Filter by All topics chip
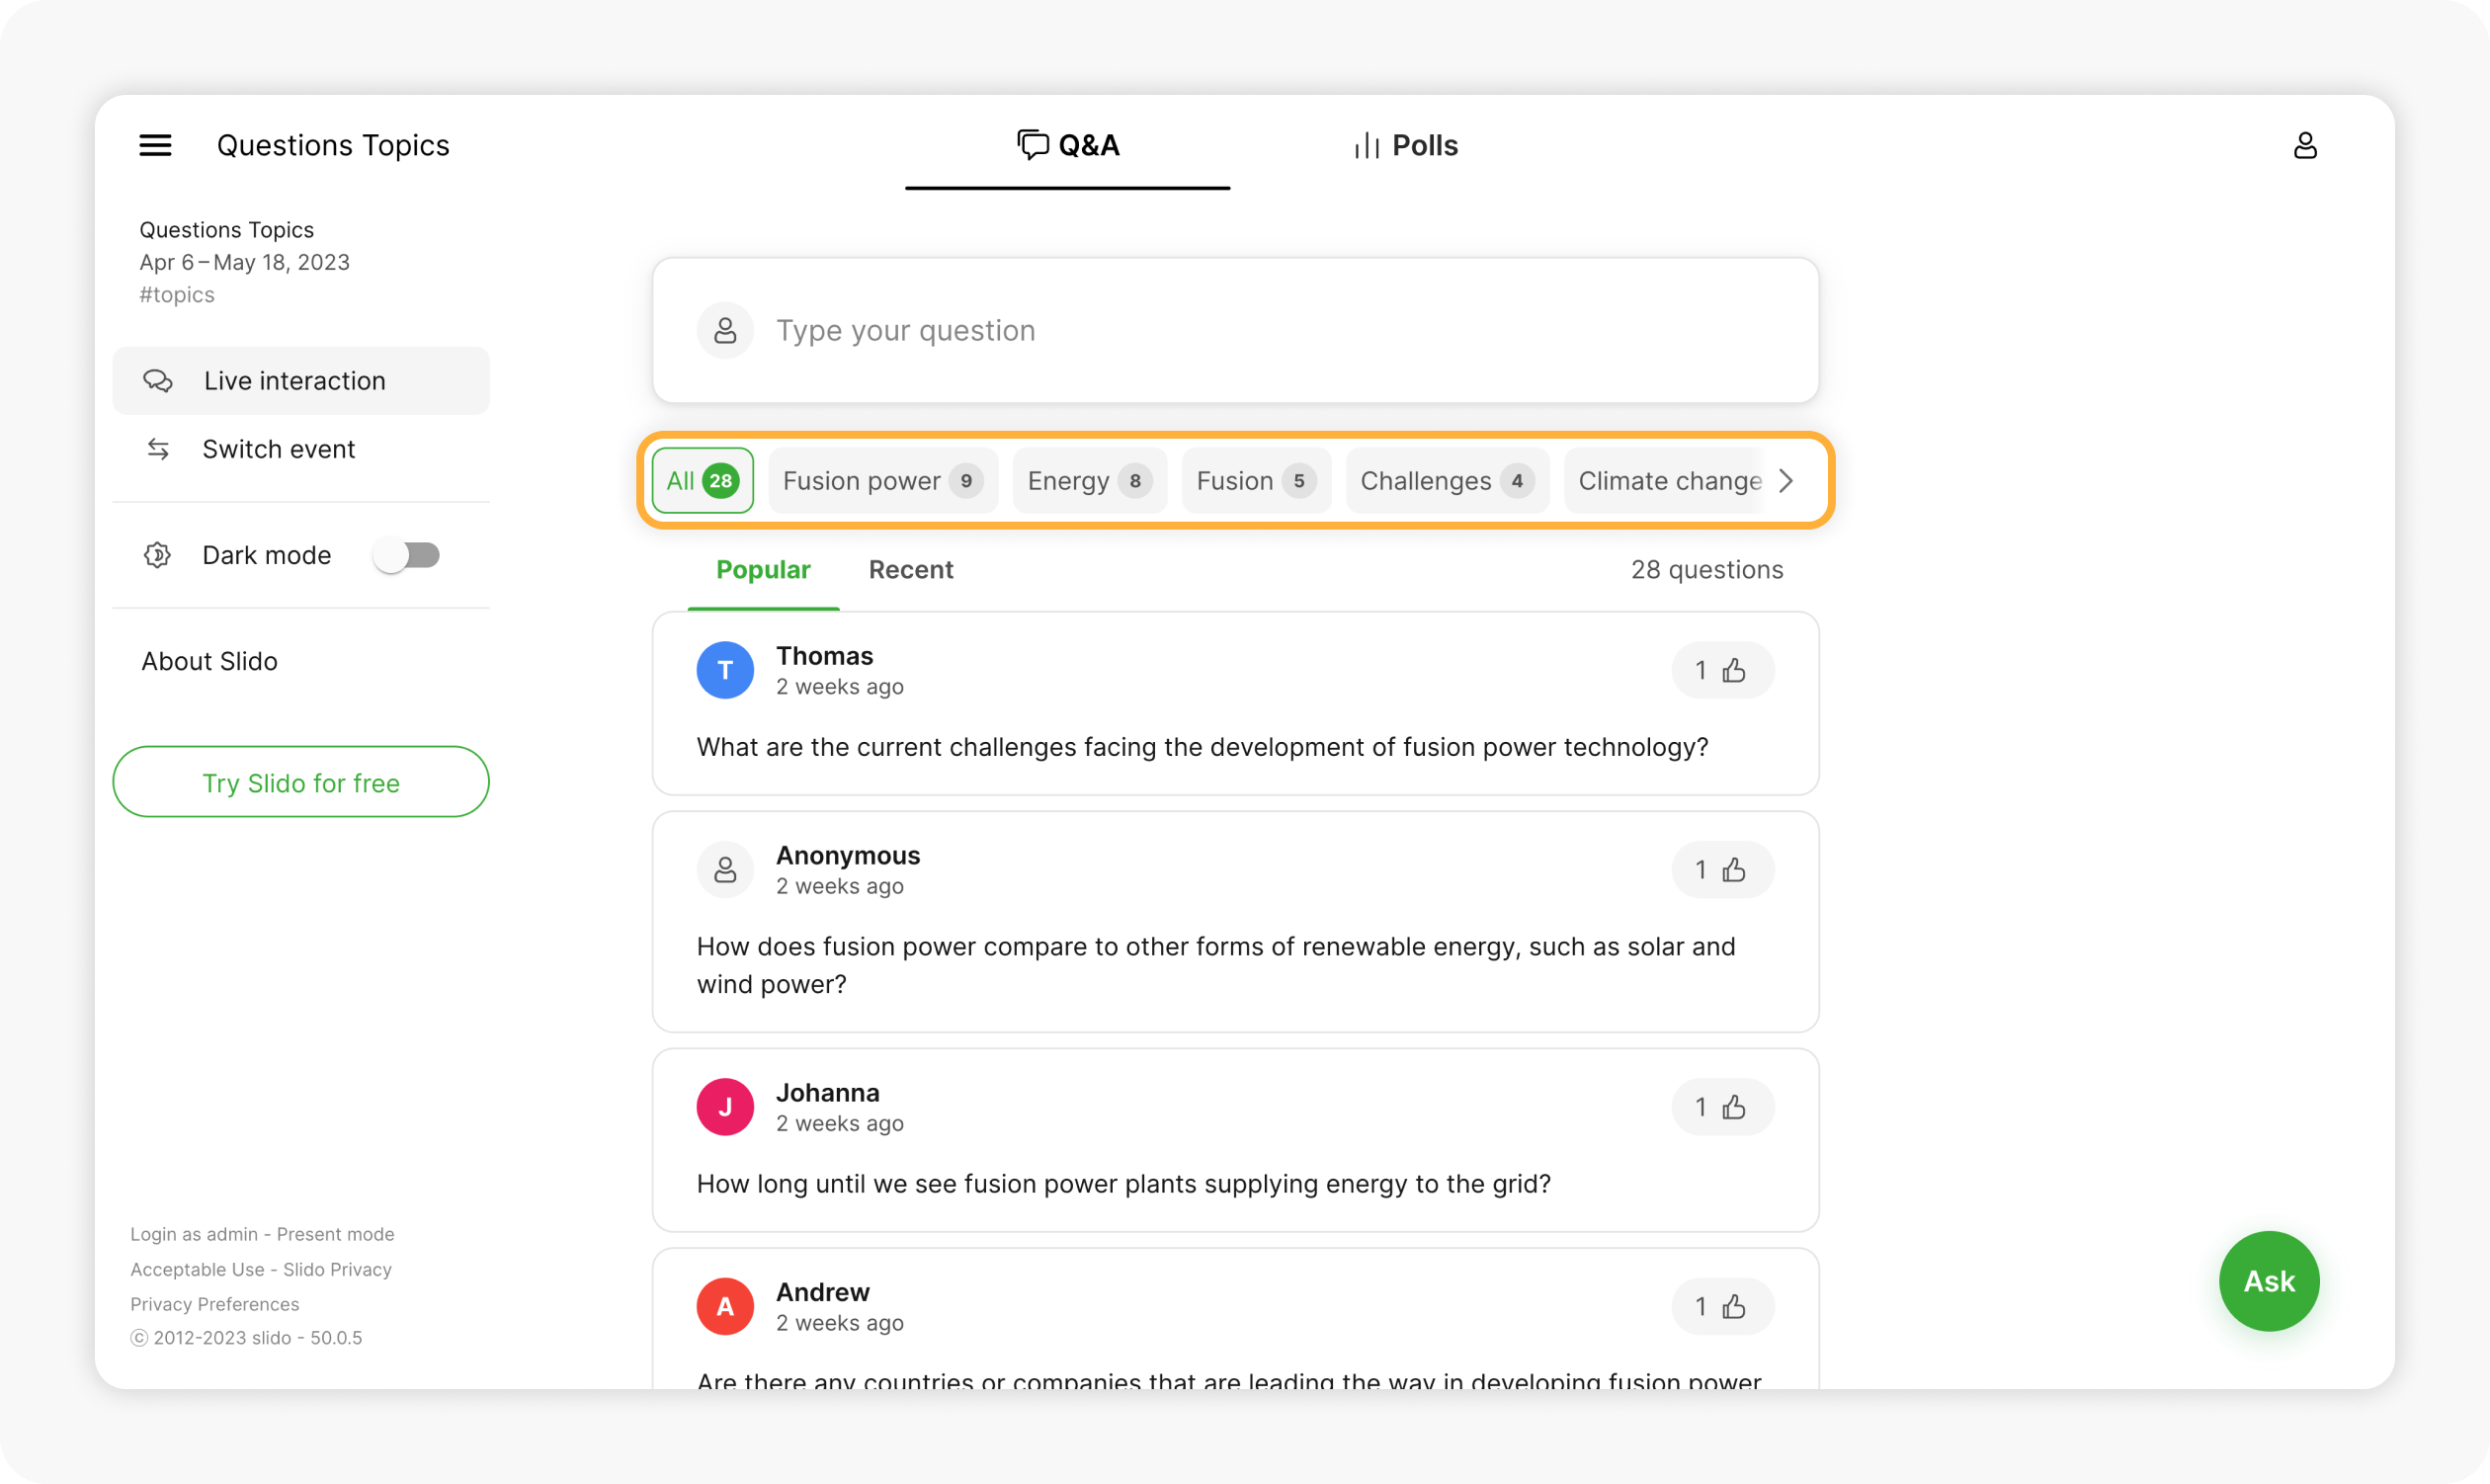 (x=702, y=481)
